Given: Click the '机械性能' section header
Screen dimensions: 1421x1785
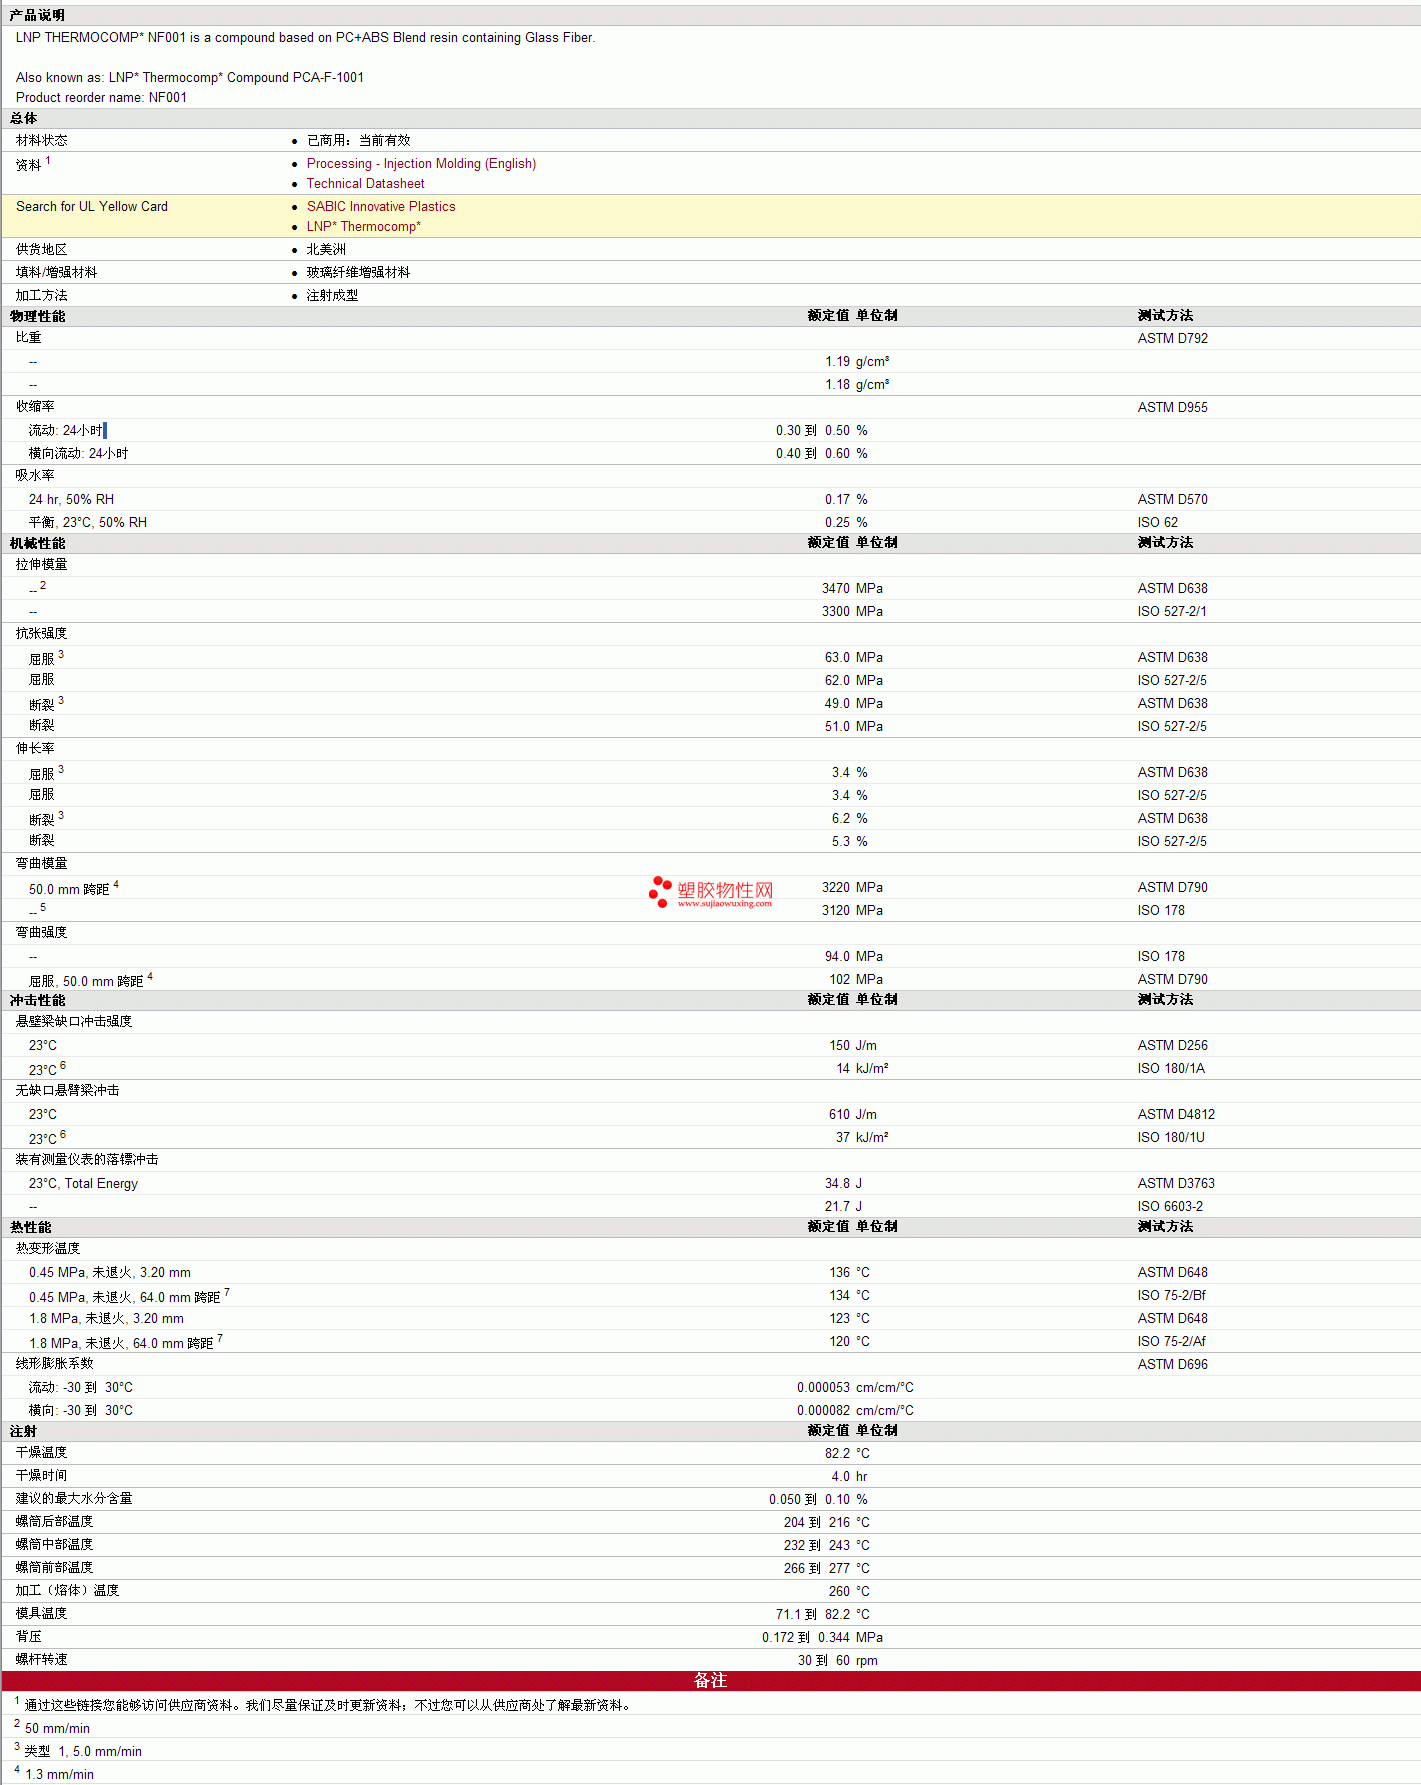Looking at the screenshot, I should click(38, 544).
